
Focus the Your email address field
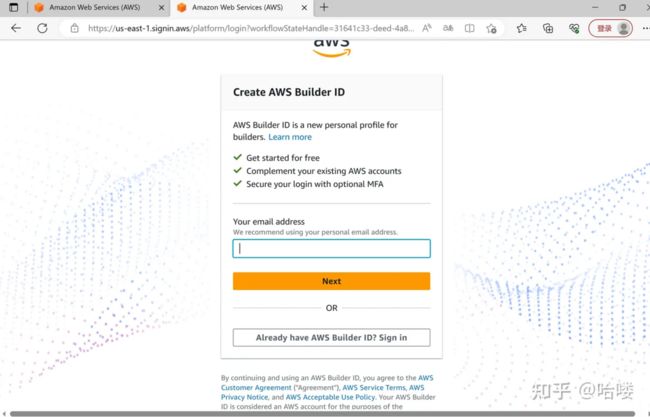331,248
